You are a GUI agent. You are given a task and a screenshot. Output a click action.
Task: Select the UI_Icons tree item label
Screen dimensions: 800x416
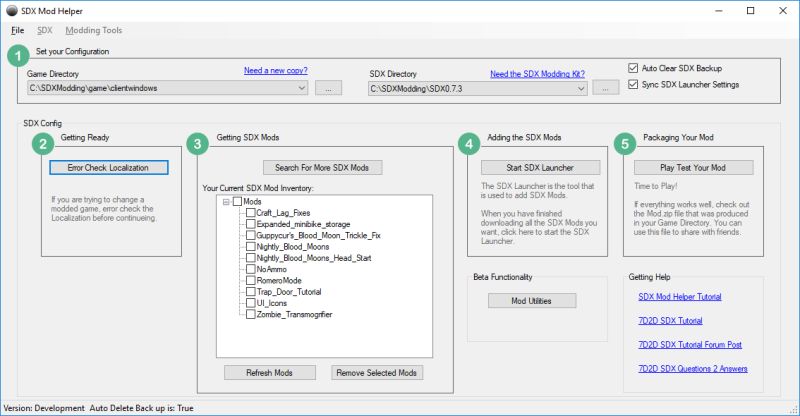(x=272, y=303)
